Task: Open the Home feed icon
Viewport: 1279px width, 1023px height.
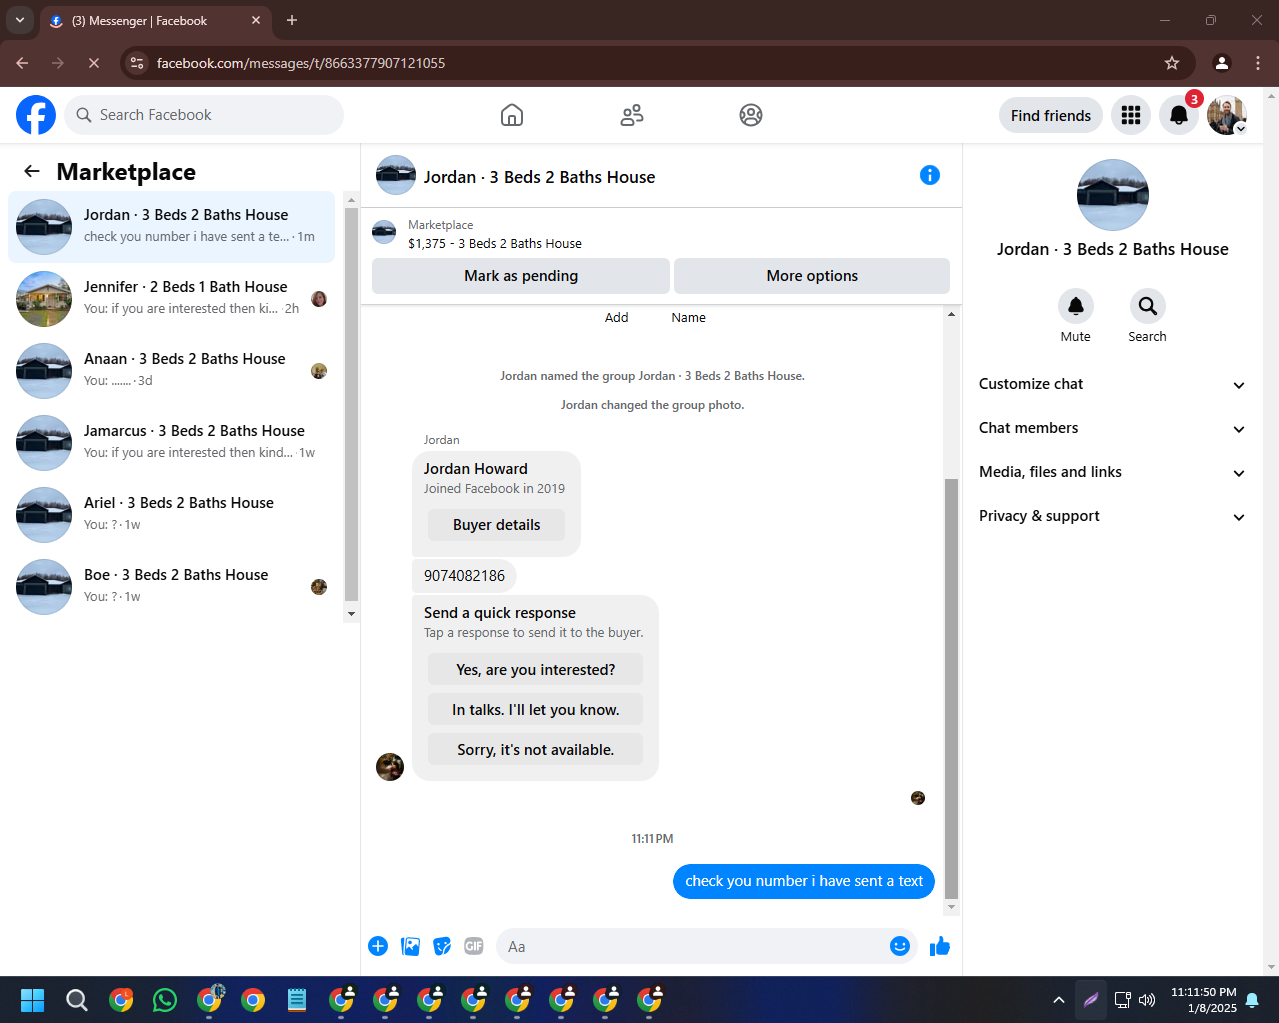Action: [512, 115]
